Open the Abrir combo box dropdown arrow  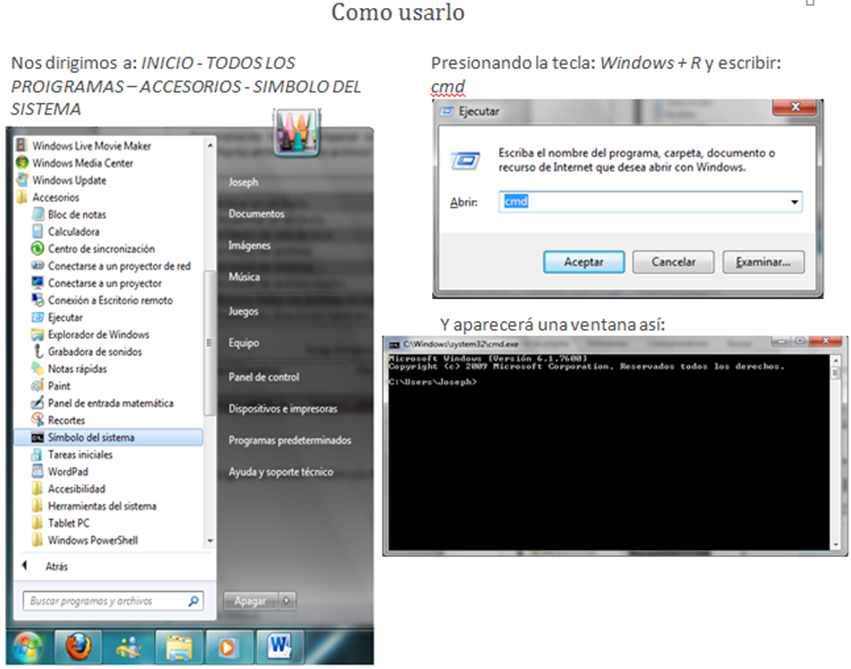coord(795,202)
